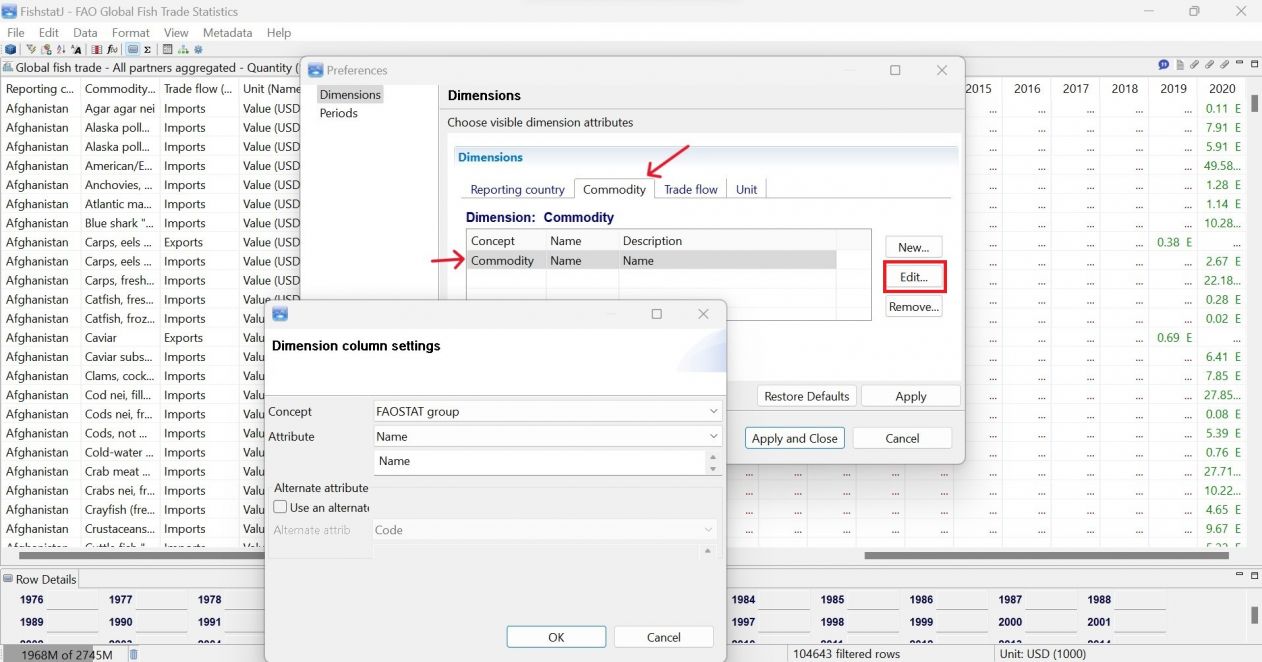Click Cancel in the Preferences dialog

pos(902,438)
